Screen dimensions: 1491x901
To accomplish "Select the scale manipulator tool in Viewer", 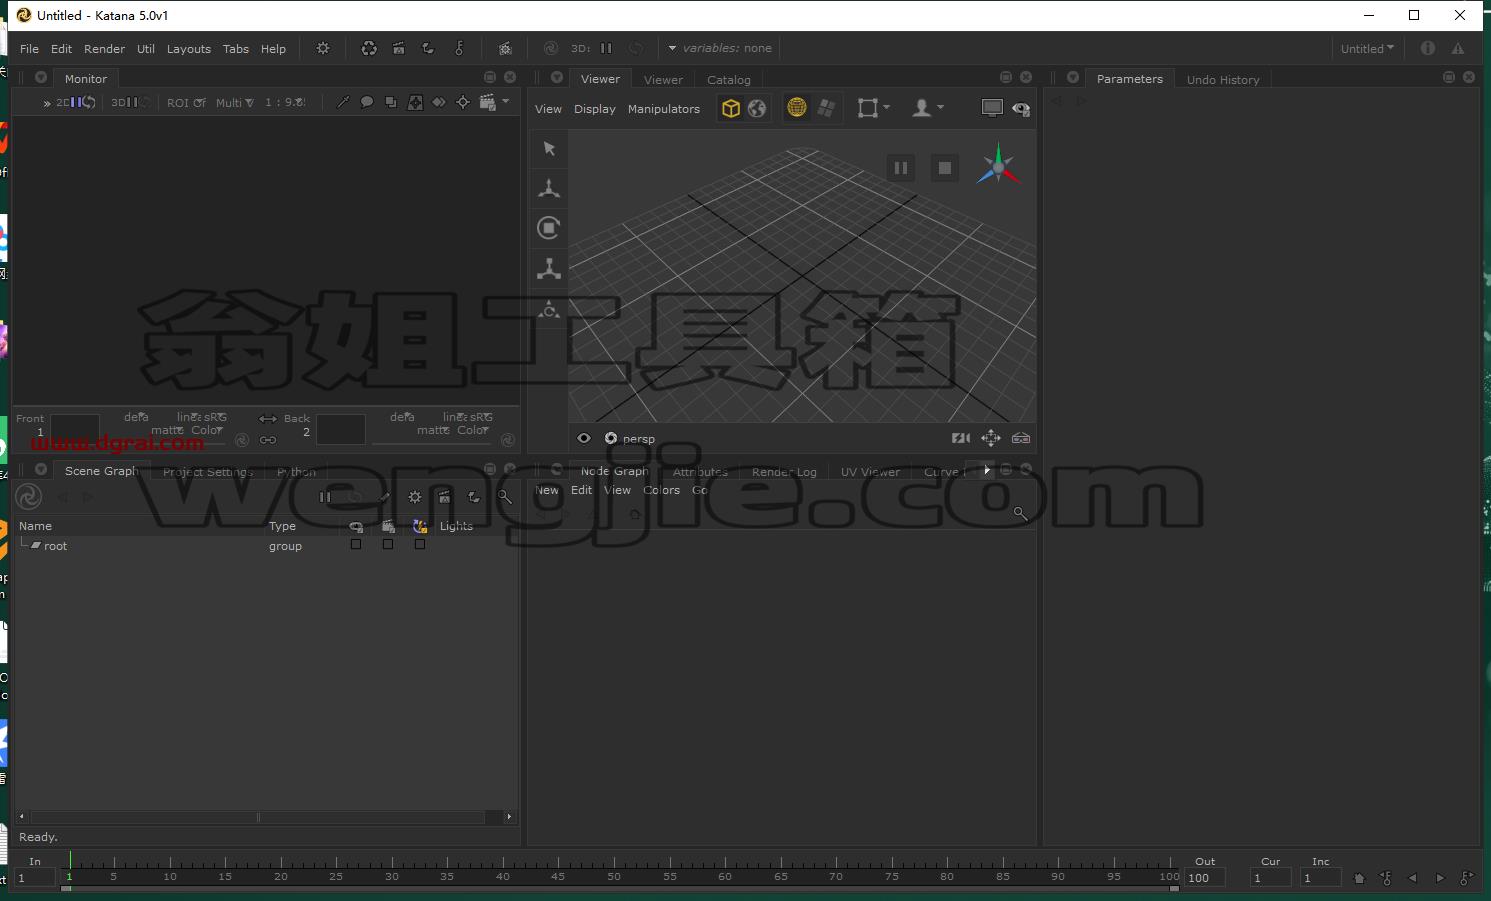I will coord(549,268).
